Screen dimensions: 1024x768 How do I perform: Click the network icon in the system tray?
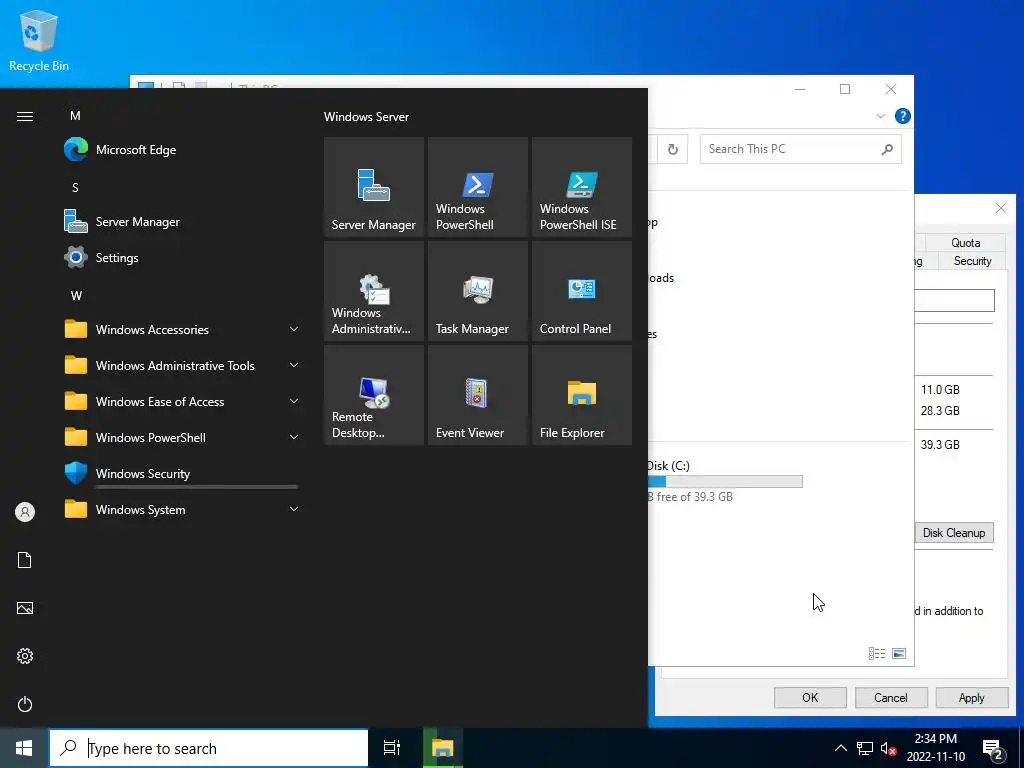(865, 748)
